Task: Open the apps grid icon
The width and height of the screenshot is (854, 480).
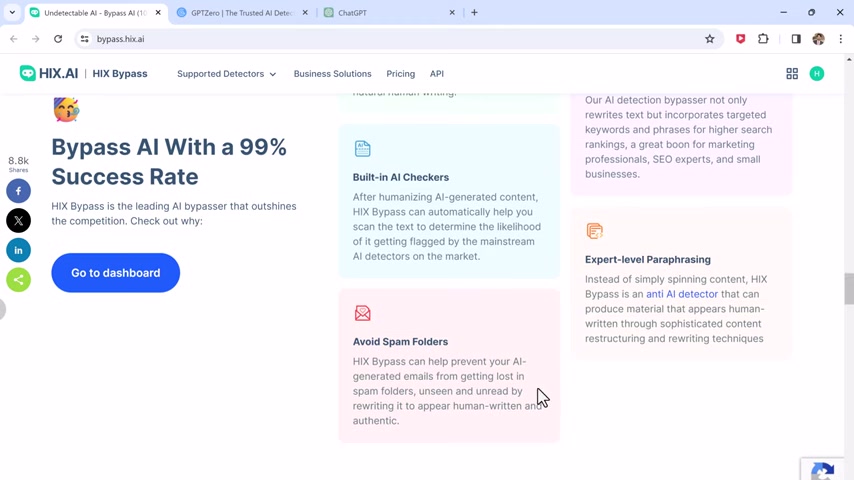Action: click(792, 74)
